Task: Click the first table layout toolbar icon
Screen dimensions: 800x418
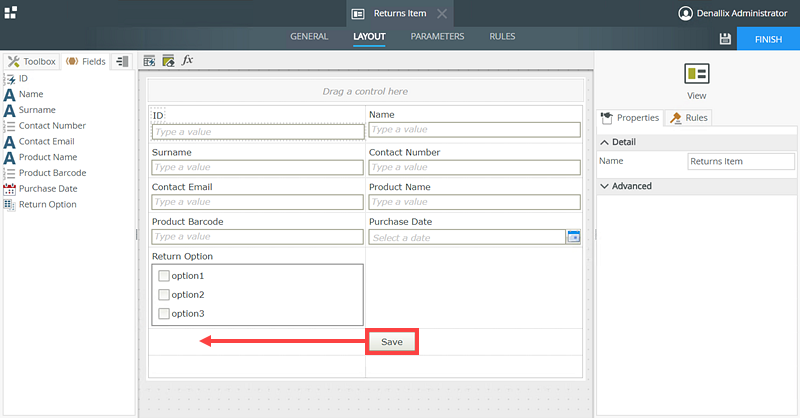Action: pos(150,61)
